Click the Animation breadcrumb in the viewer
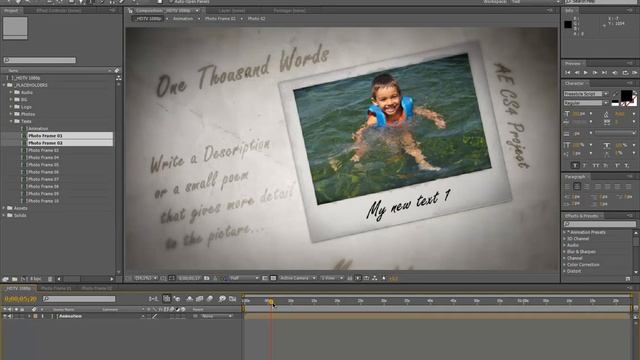The width and height of the screenshot is (640, 360). 183,19
